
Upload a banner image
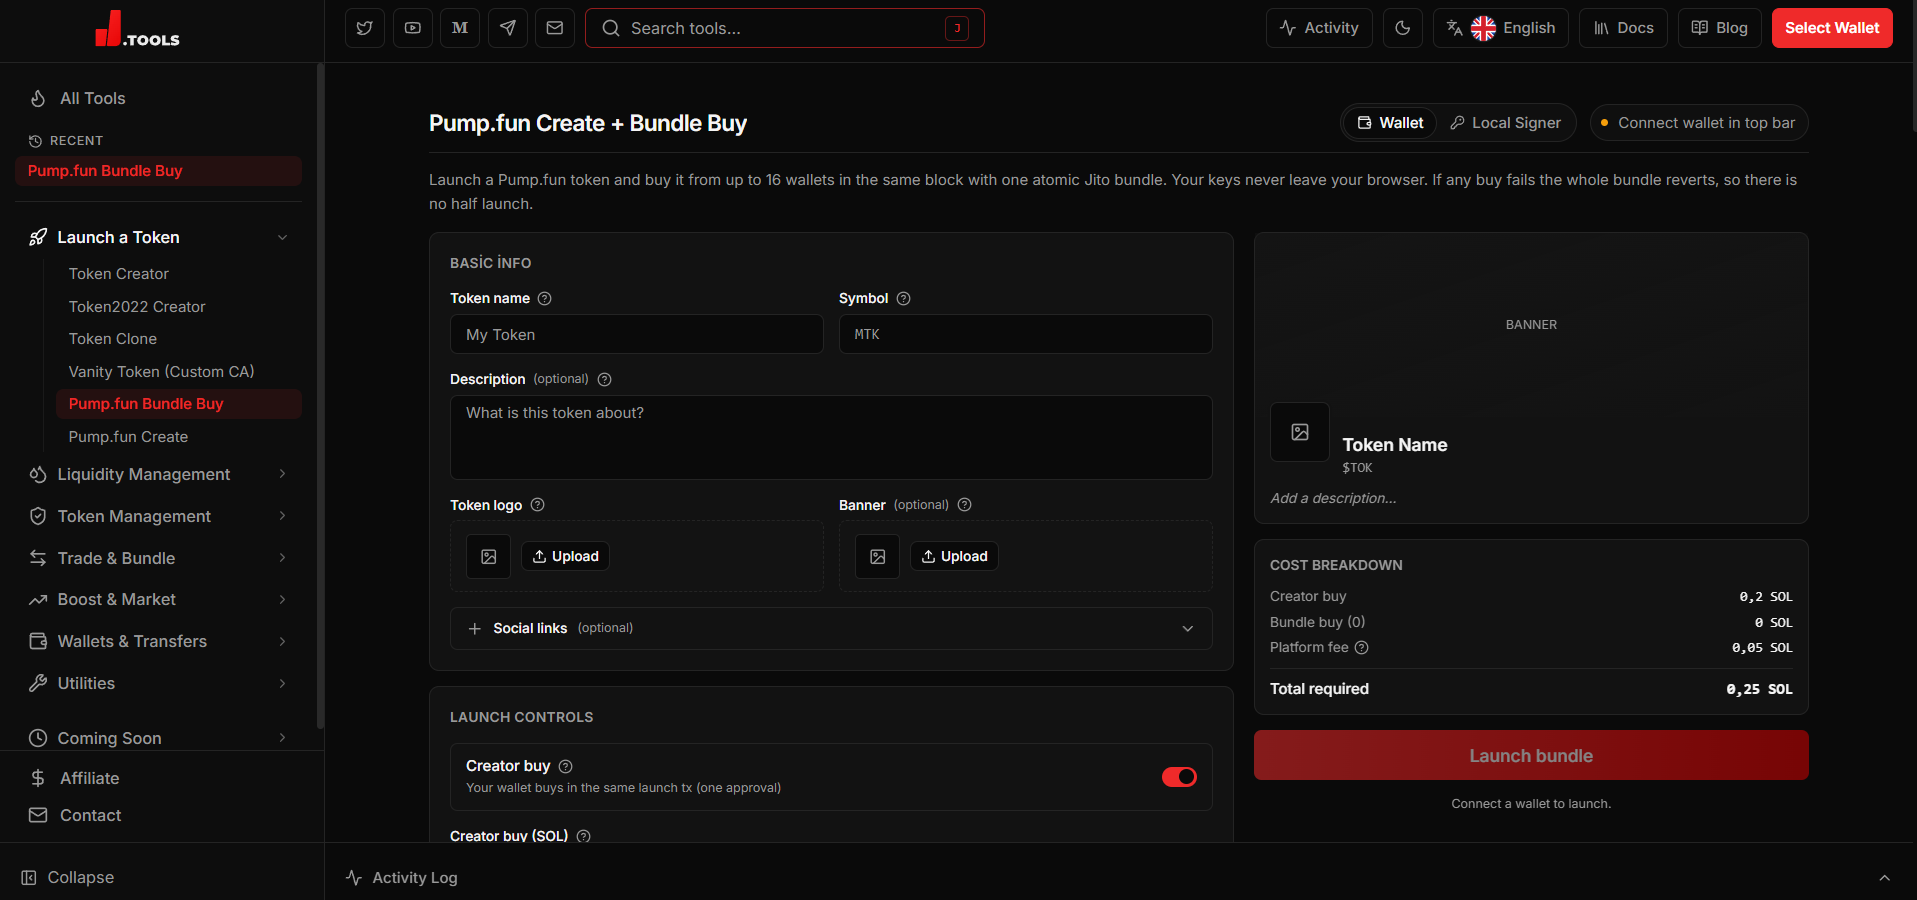pyautogui.click(x=954, y=556)
